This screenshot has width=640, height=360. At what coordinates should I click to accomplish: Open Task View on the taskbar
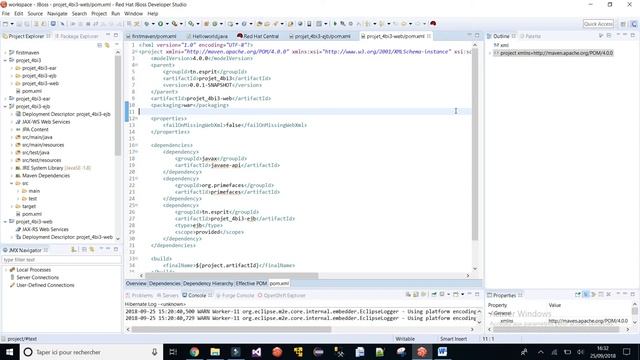[x=173, y=352]
